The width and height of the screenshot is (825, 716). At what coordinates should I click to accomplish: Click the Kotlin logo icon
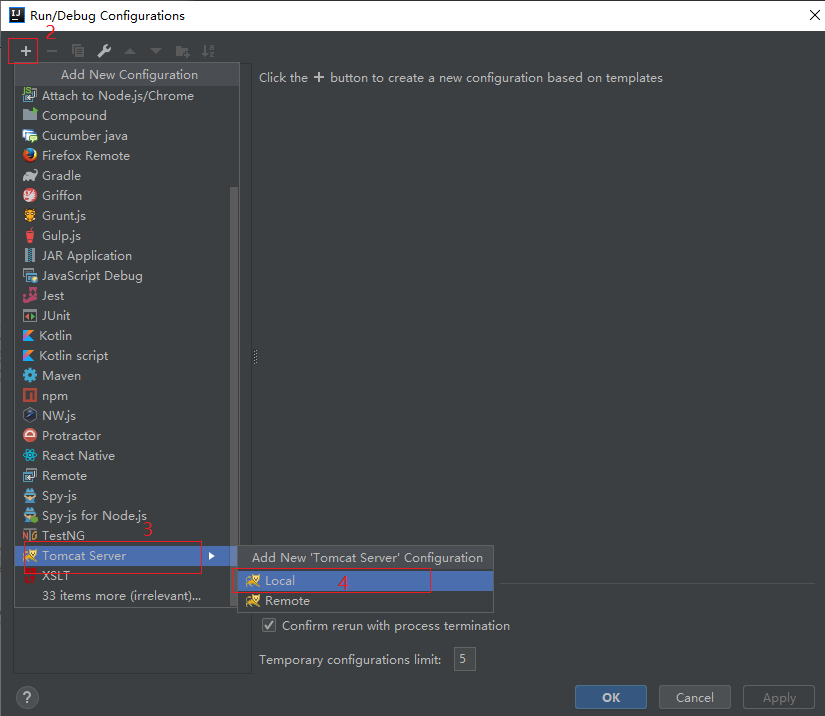click(x=29, y=336)
